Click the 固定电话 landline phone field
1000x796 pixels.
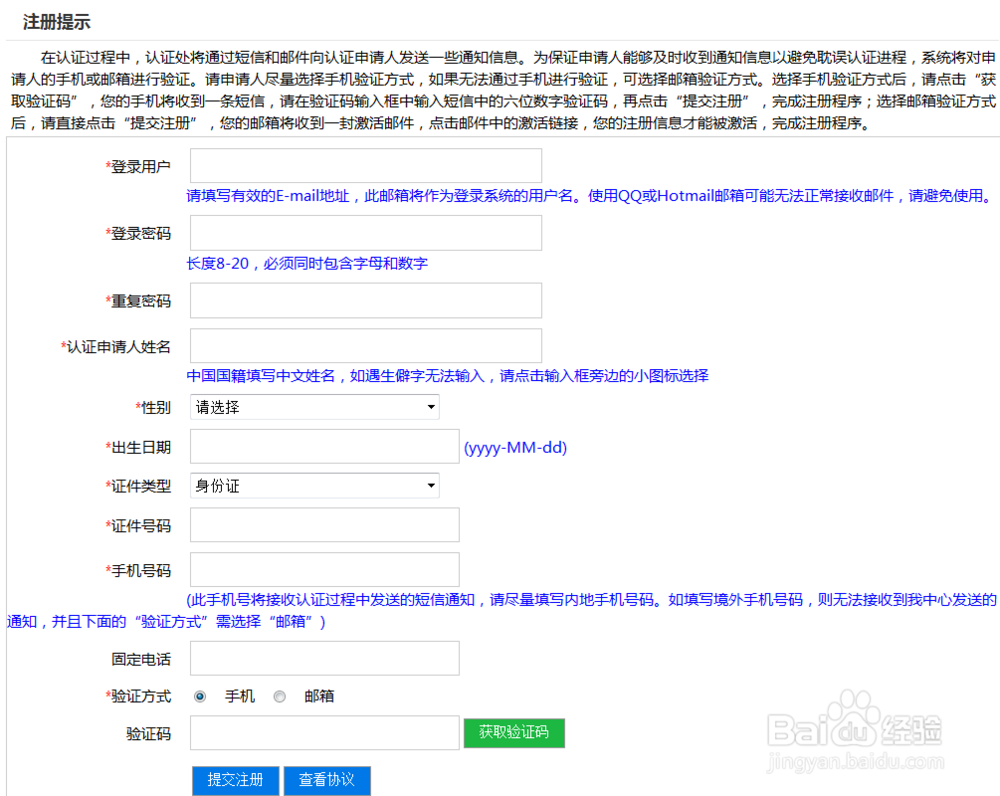click(x=324, y=658)
